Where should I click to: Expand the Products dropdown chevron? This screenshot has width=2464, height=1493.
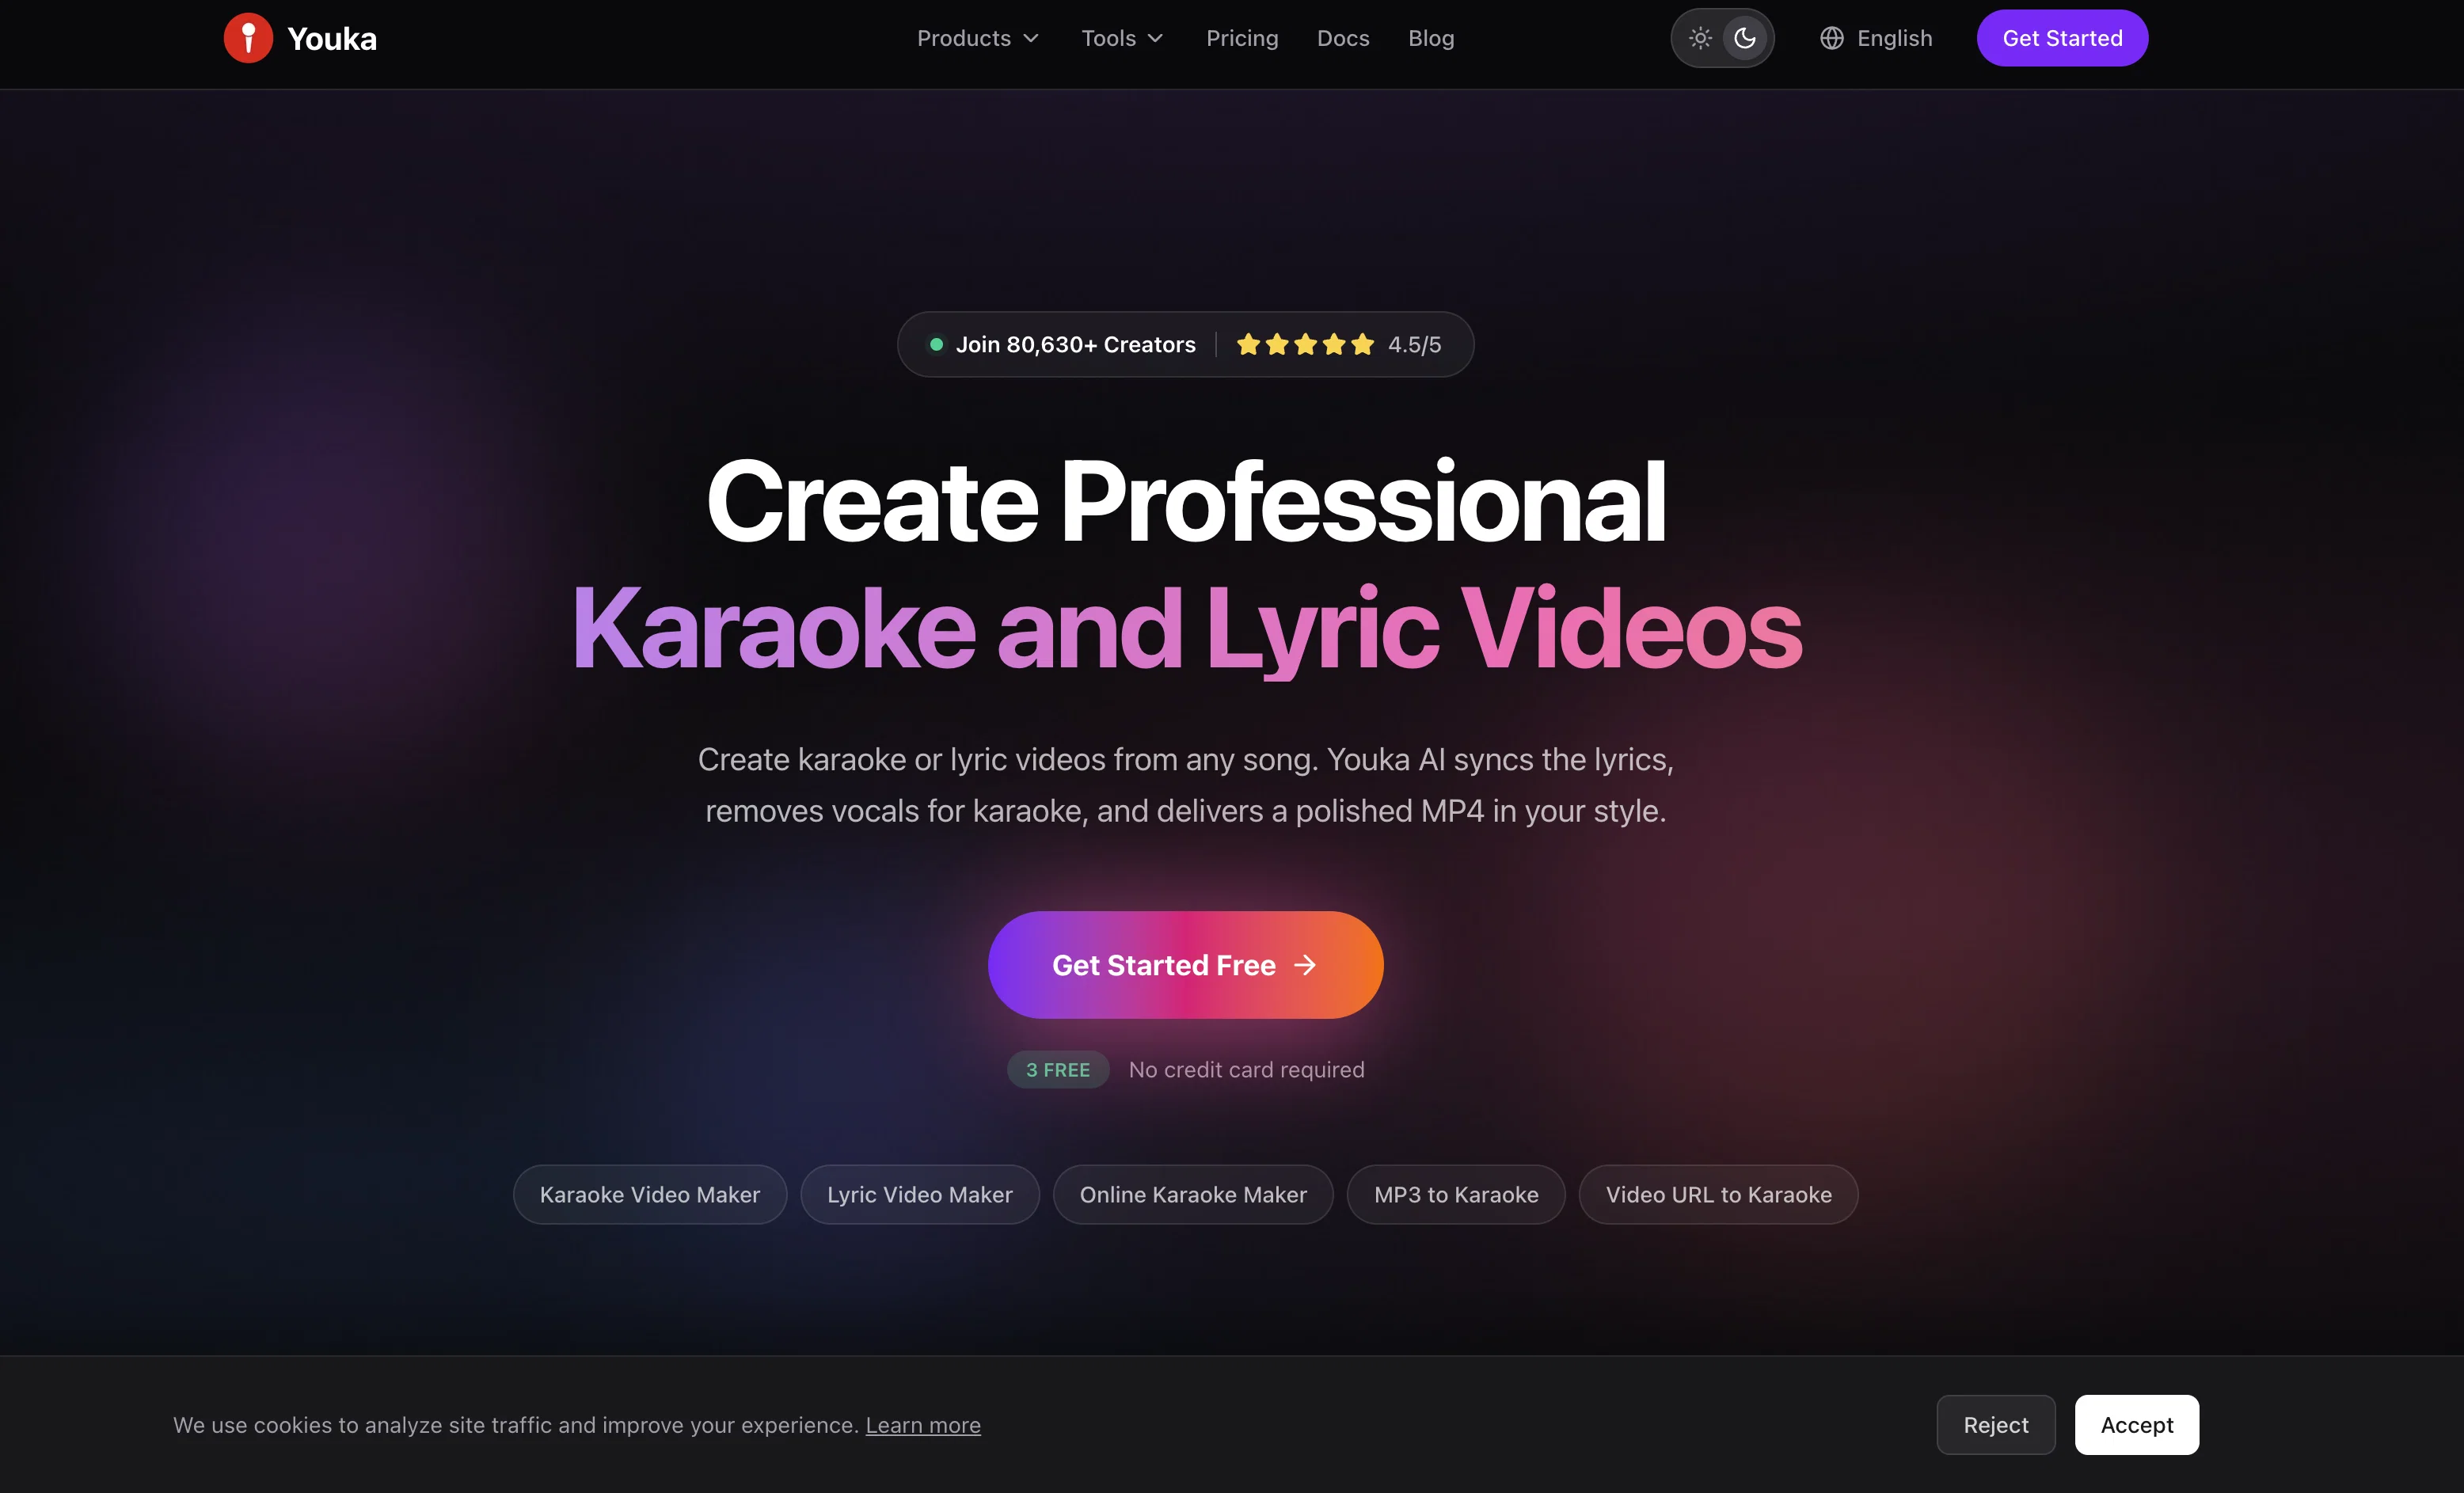1031,38
